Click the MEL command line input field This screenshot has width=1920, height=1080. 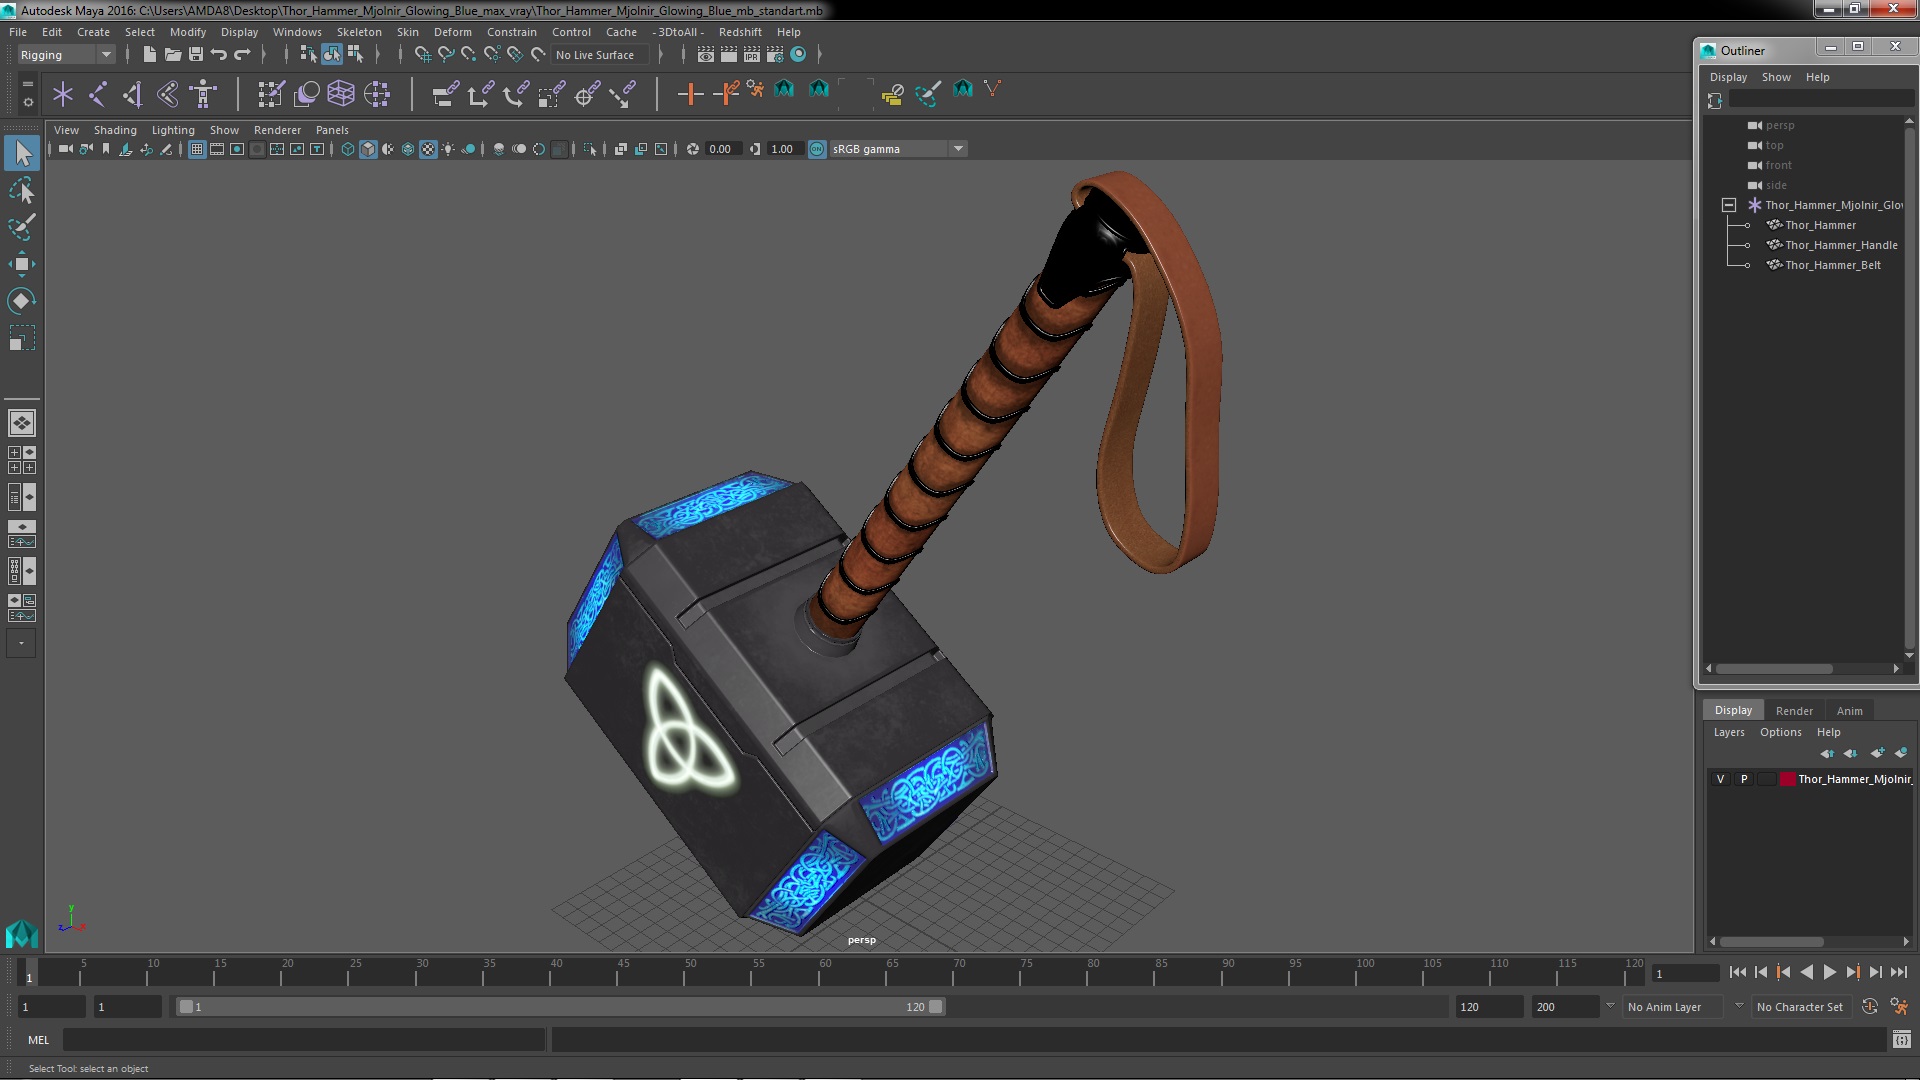pos(304,1040)
